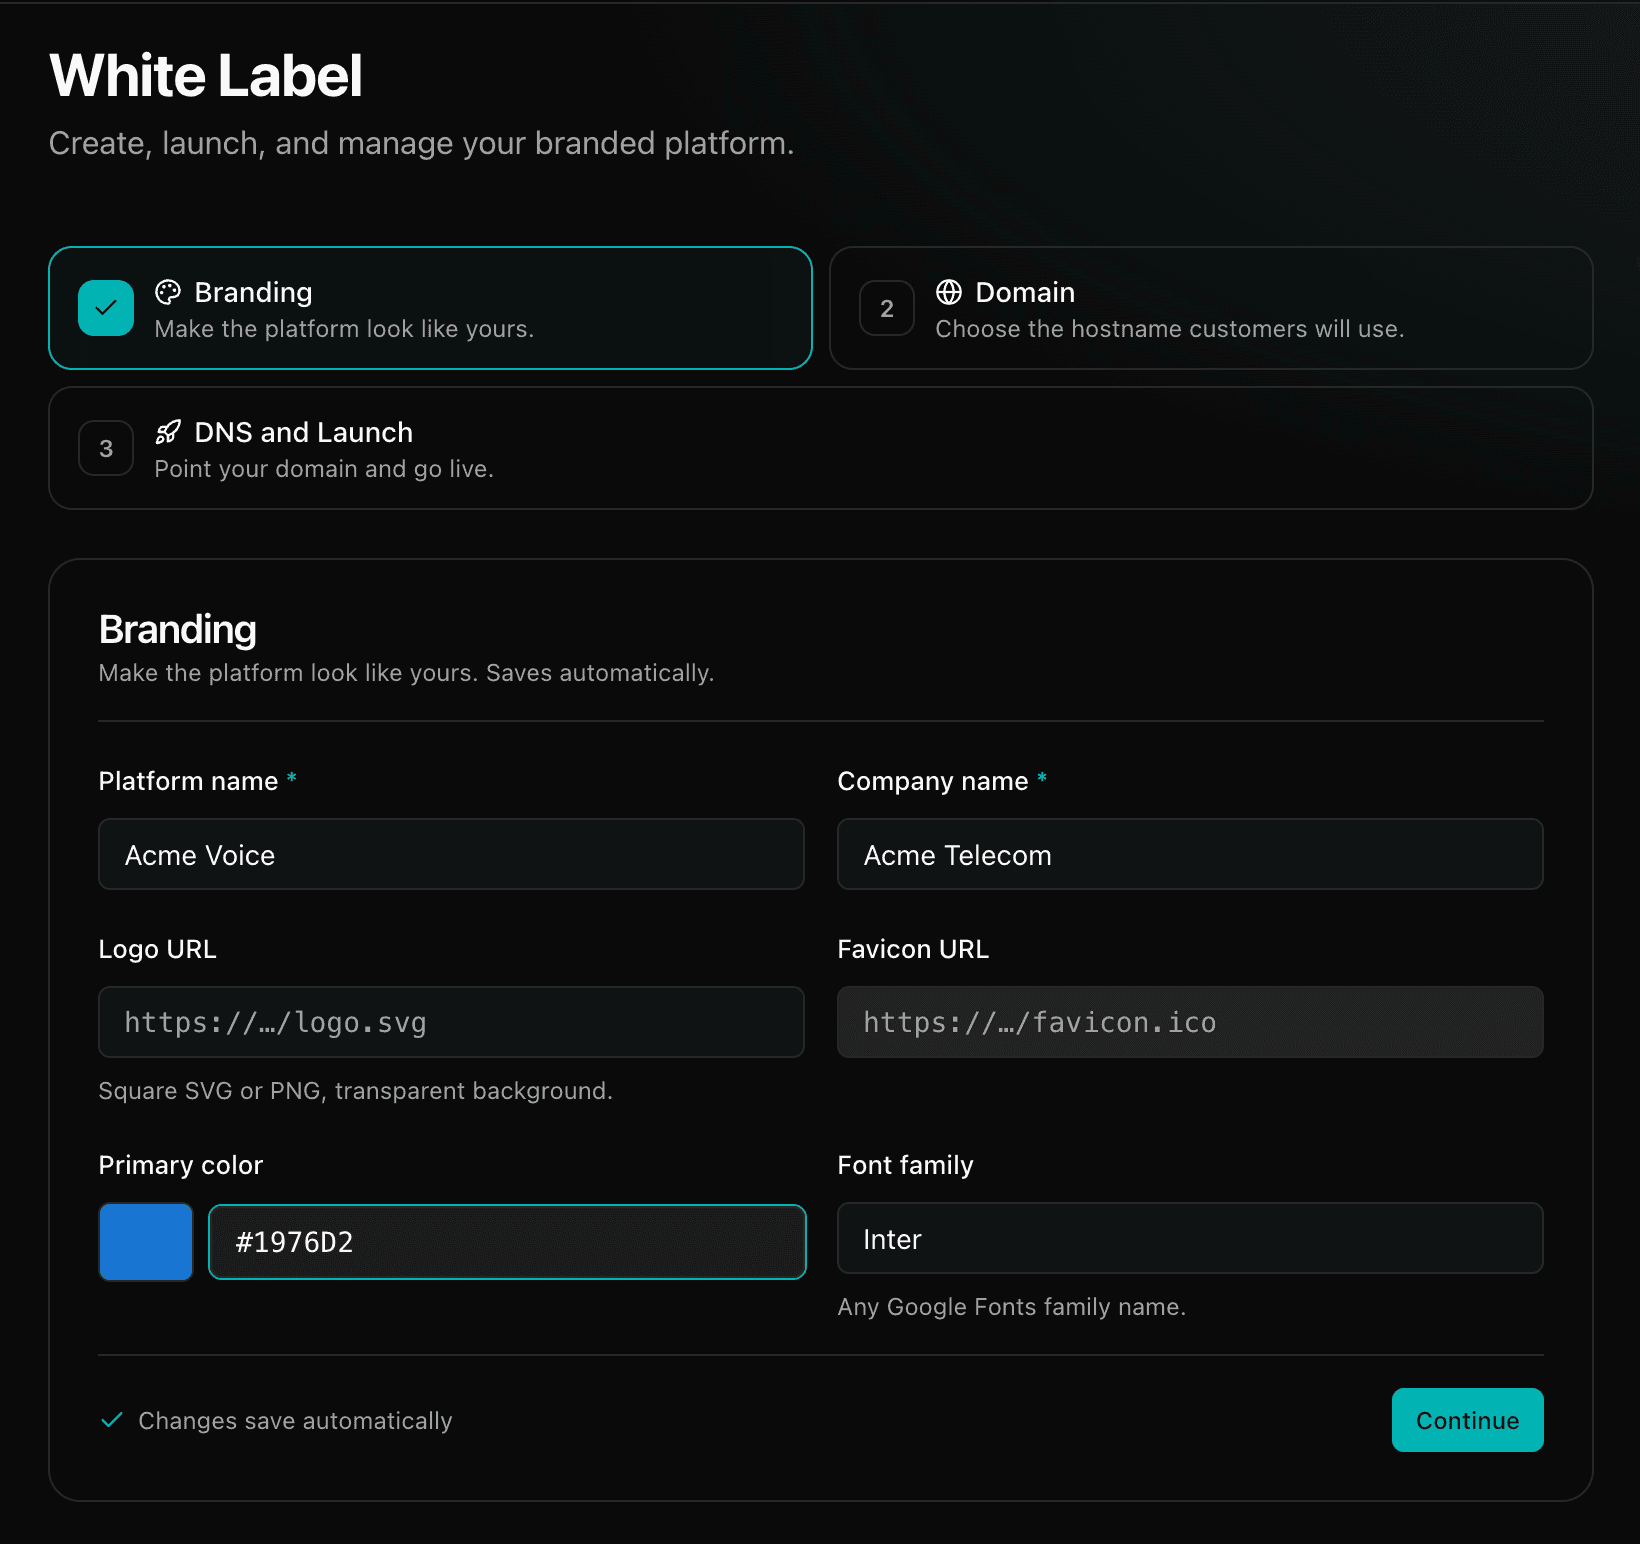The height and width of the screenshot is (1544, 1640).
Task: Open the blue primary color swatch
Action: 146,1242
